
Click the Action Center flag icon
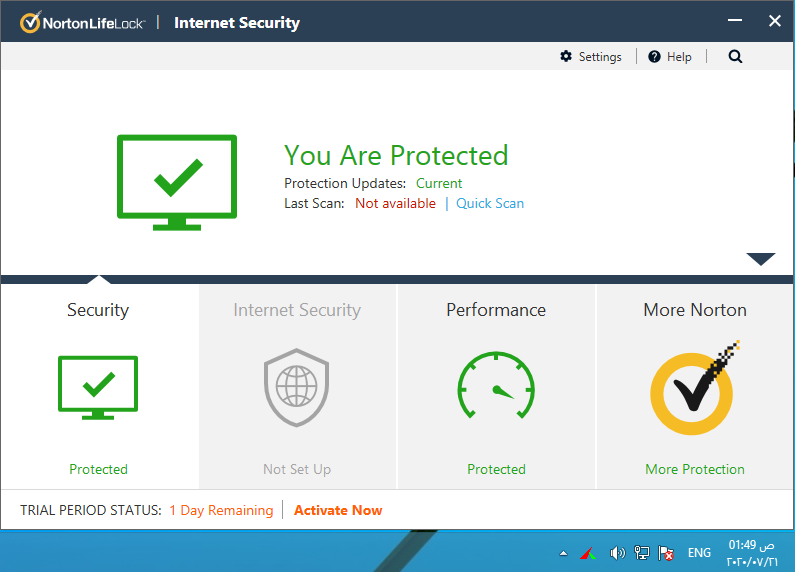(x=666, y=553)
